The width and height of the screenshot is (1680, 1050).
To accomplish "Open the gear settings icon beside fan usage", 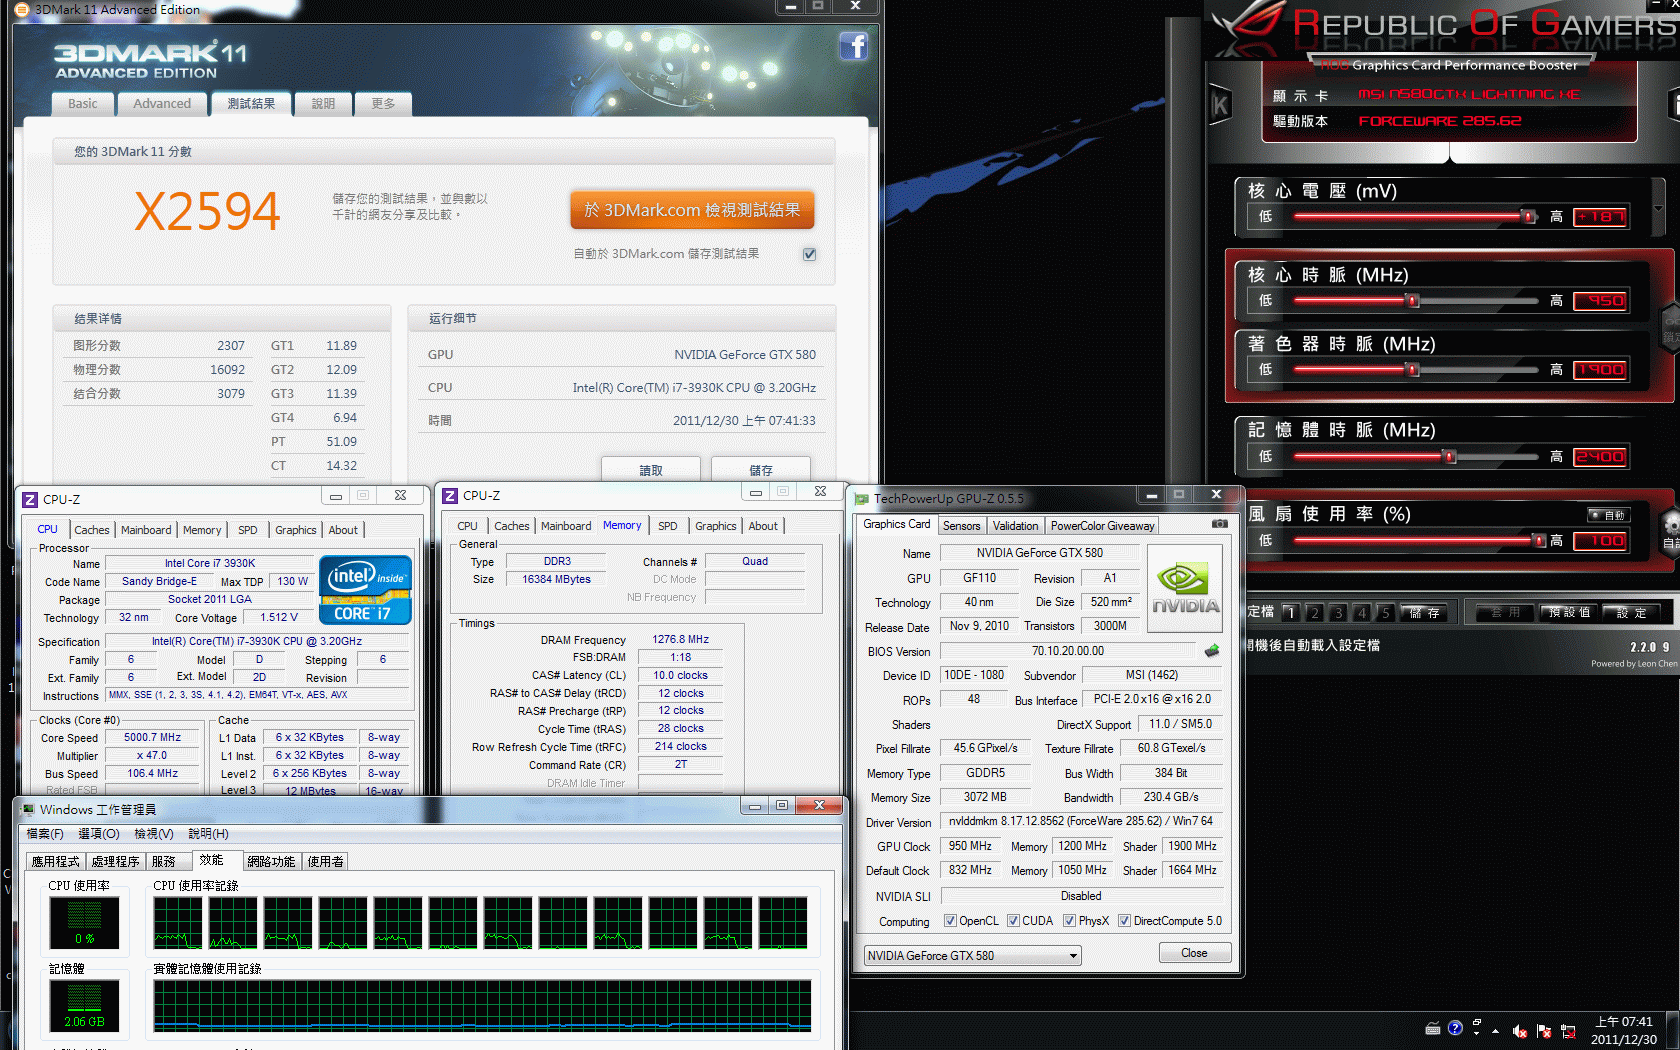I will point(1671,525).
